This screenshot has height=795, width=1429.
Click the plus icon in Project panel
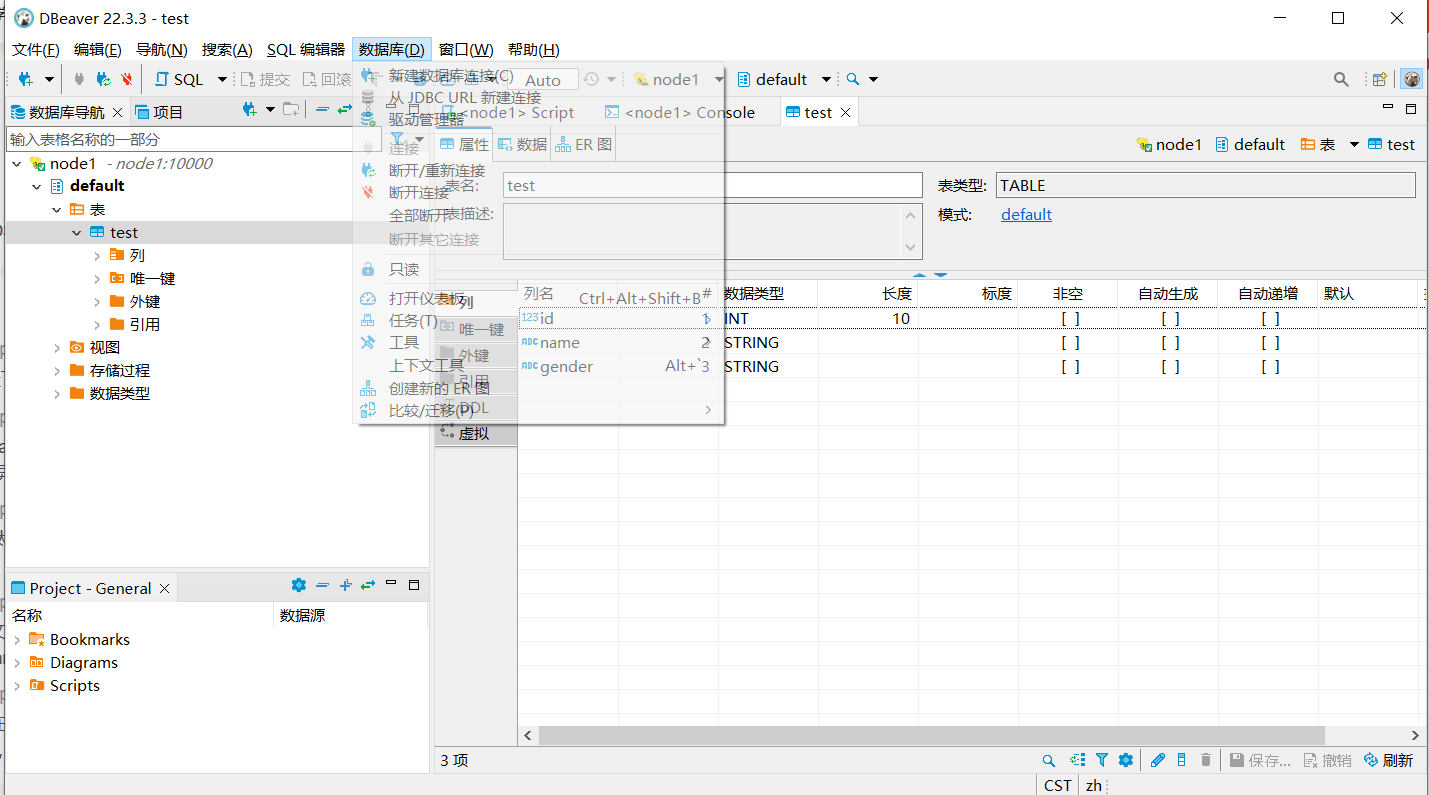(x=345, y=586)
